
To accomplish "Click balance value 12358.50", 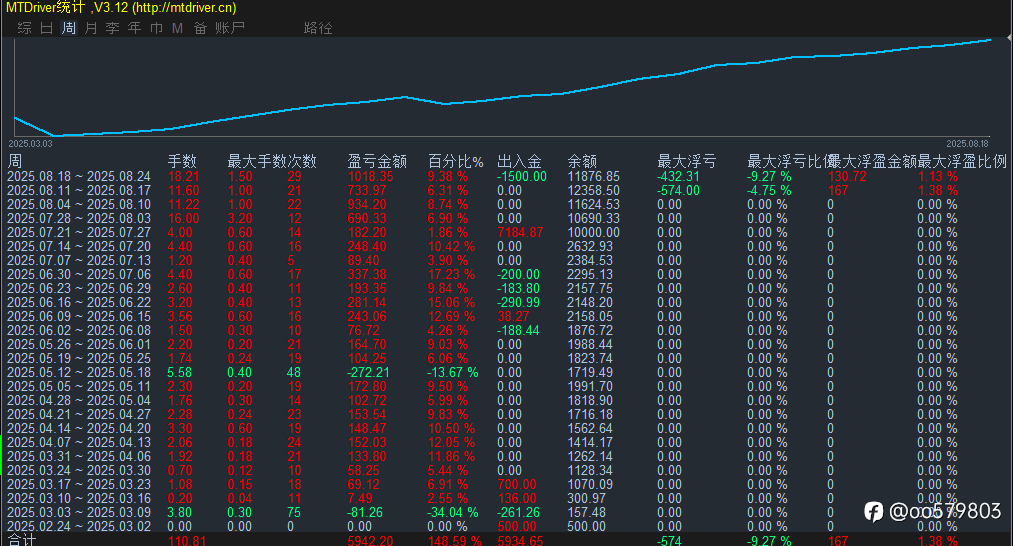I will click(x=593, y=191).
